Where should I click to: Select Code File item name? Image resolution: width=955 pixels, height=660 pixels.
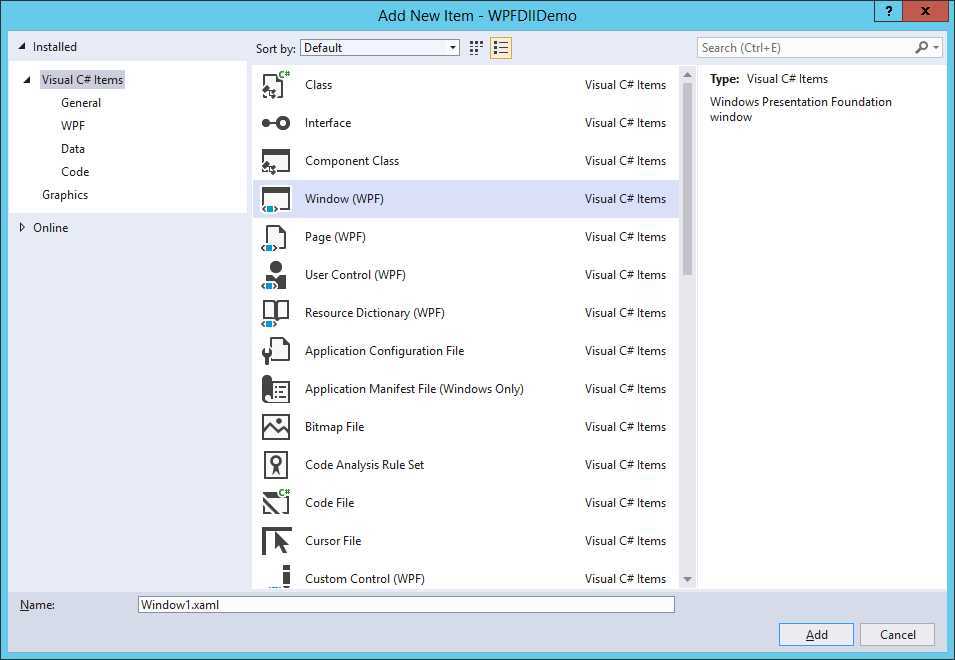[x=329, y=503]
